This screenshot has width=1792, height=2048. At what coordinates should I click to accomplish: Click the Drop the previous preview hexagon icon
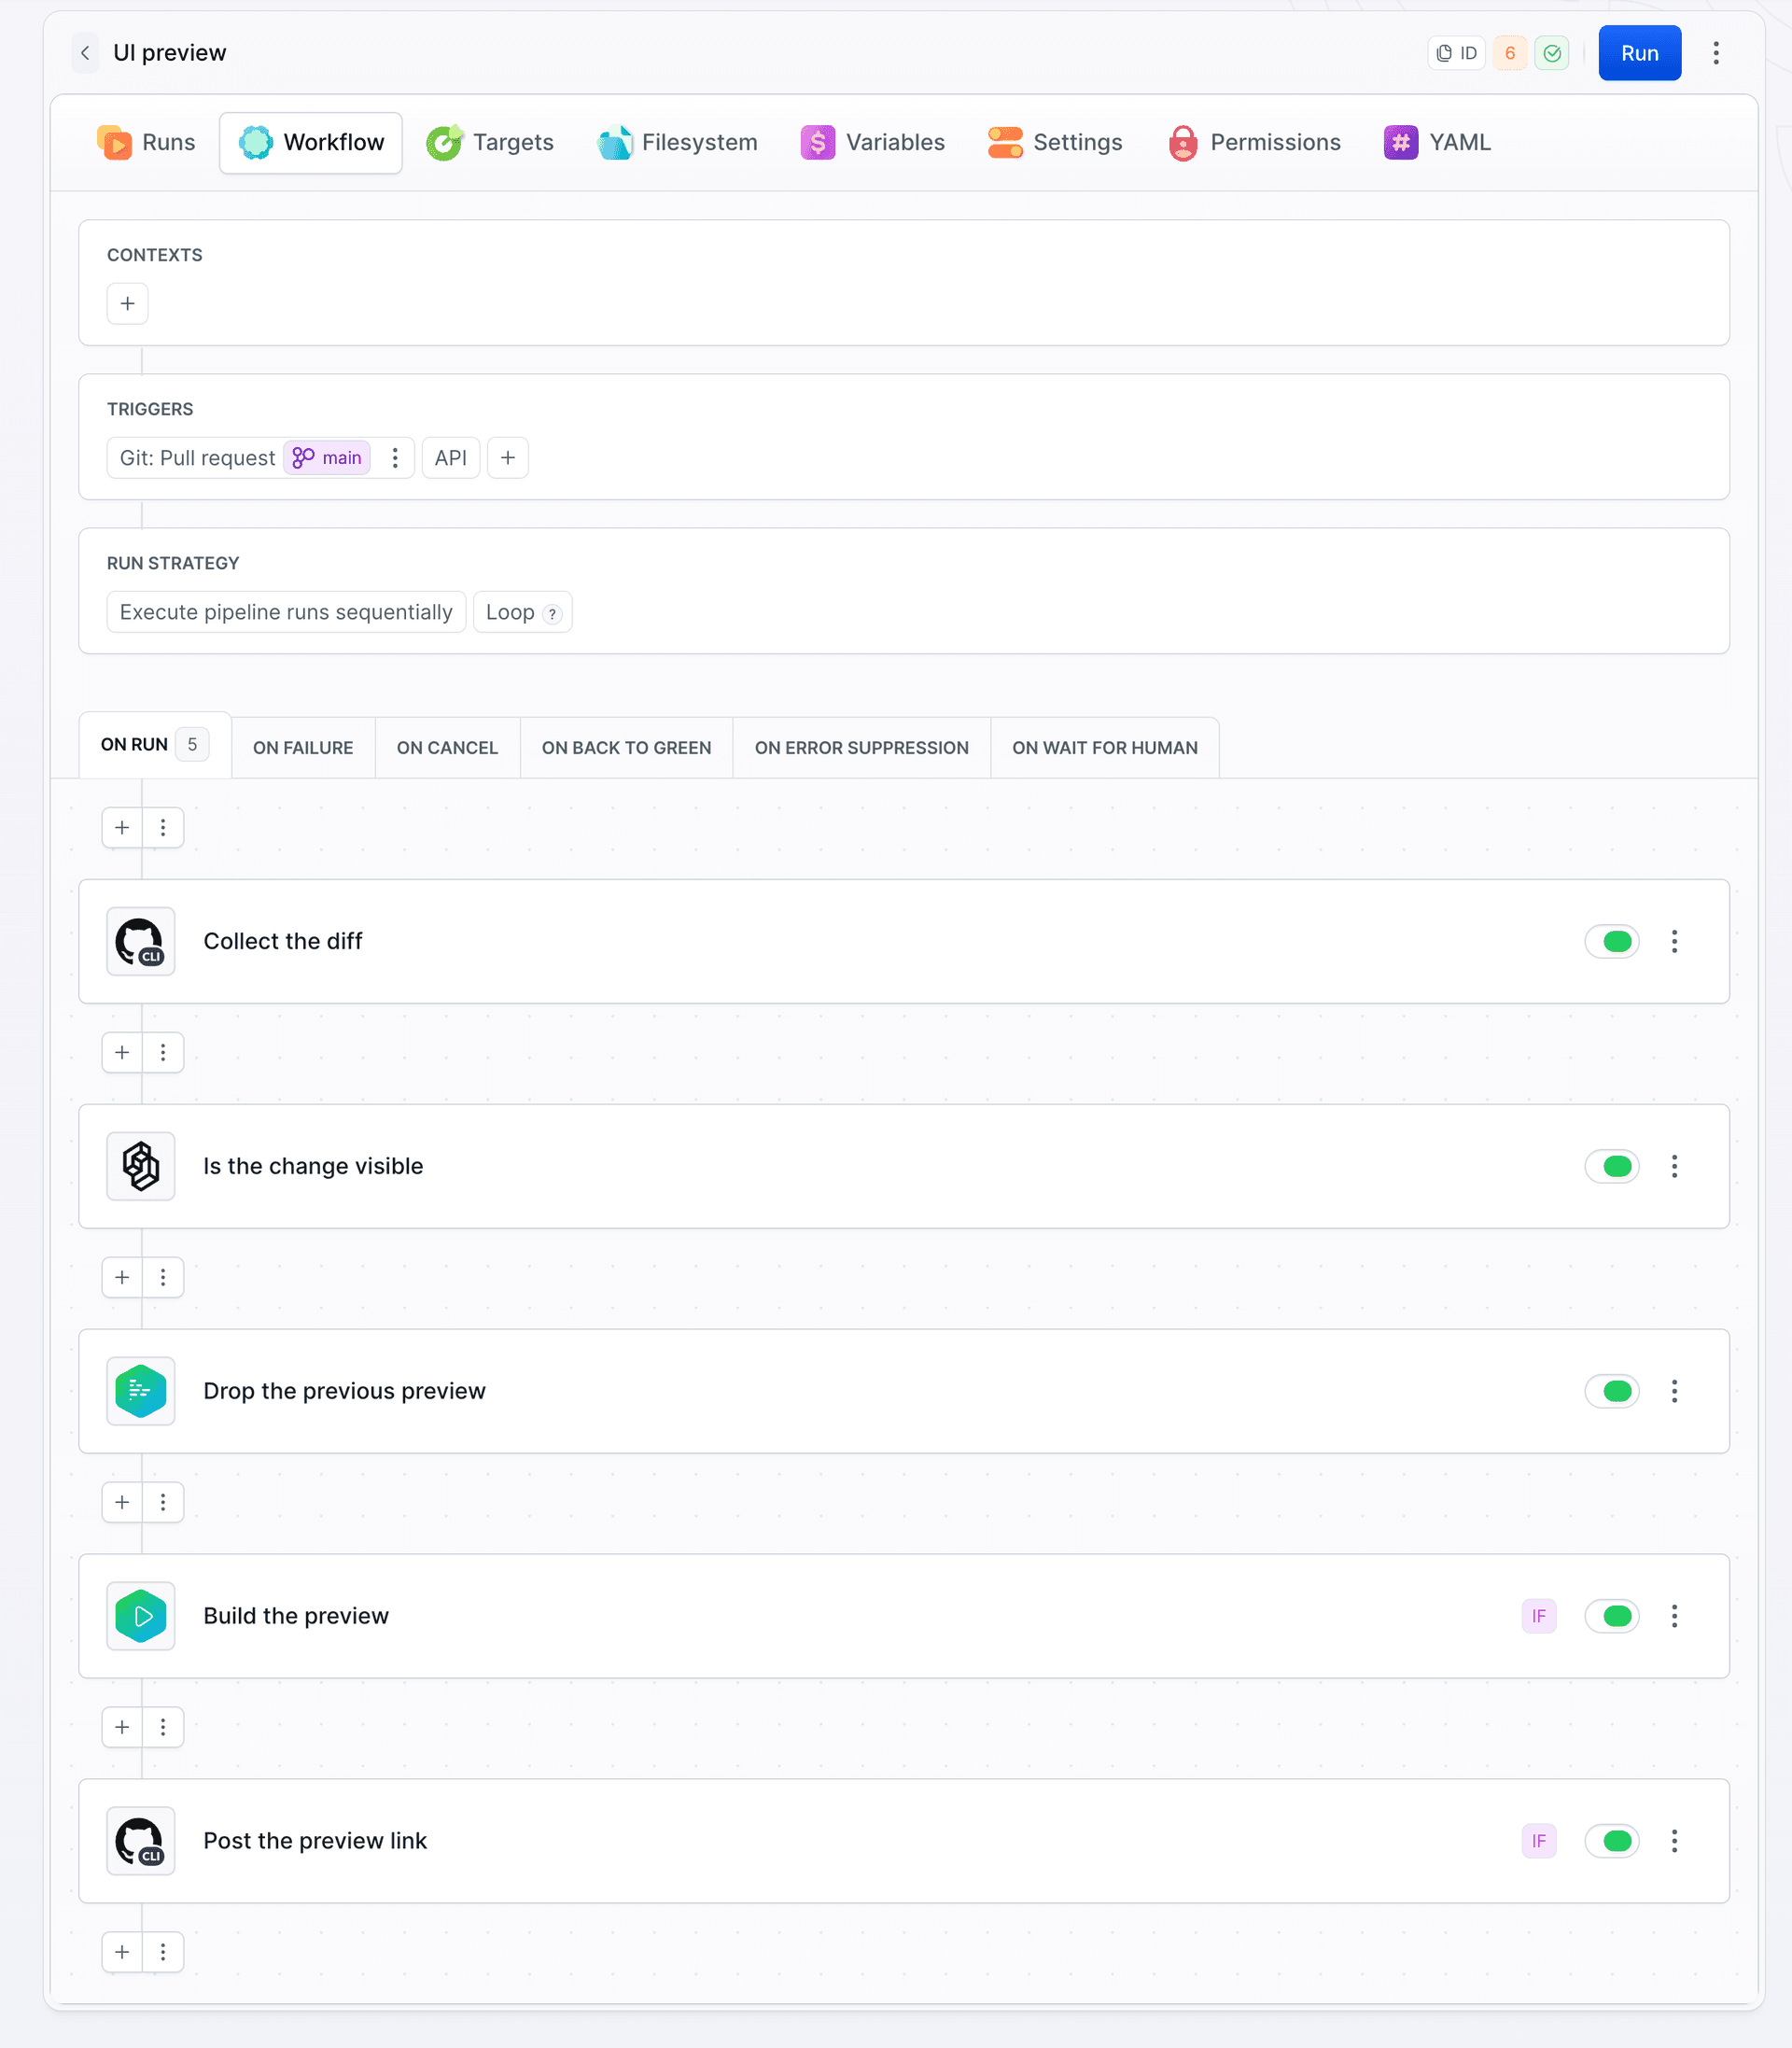point(141,1391)
